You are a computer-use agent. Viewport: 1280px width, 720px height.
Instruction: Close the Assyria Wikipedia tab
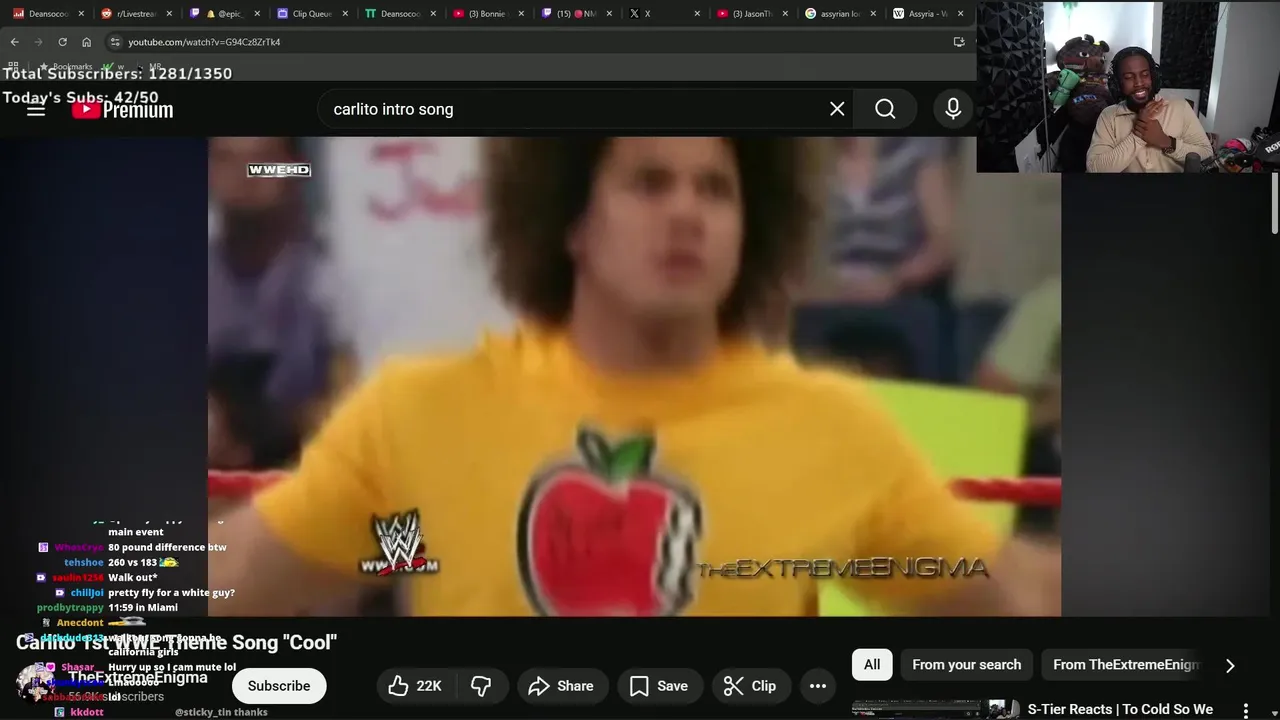point(961,14)
